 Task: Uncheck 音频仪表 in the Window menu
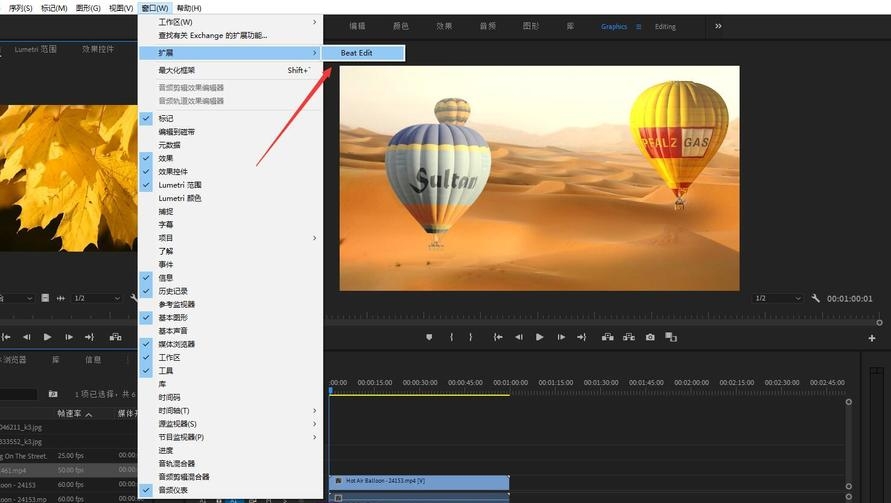click(146, 490)
